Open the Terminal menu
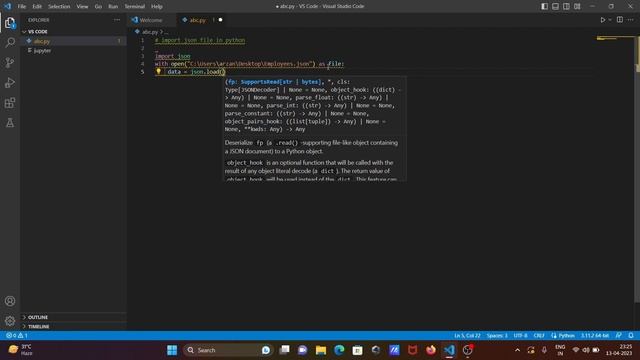640x360 pixels. pos(135,7)
